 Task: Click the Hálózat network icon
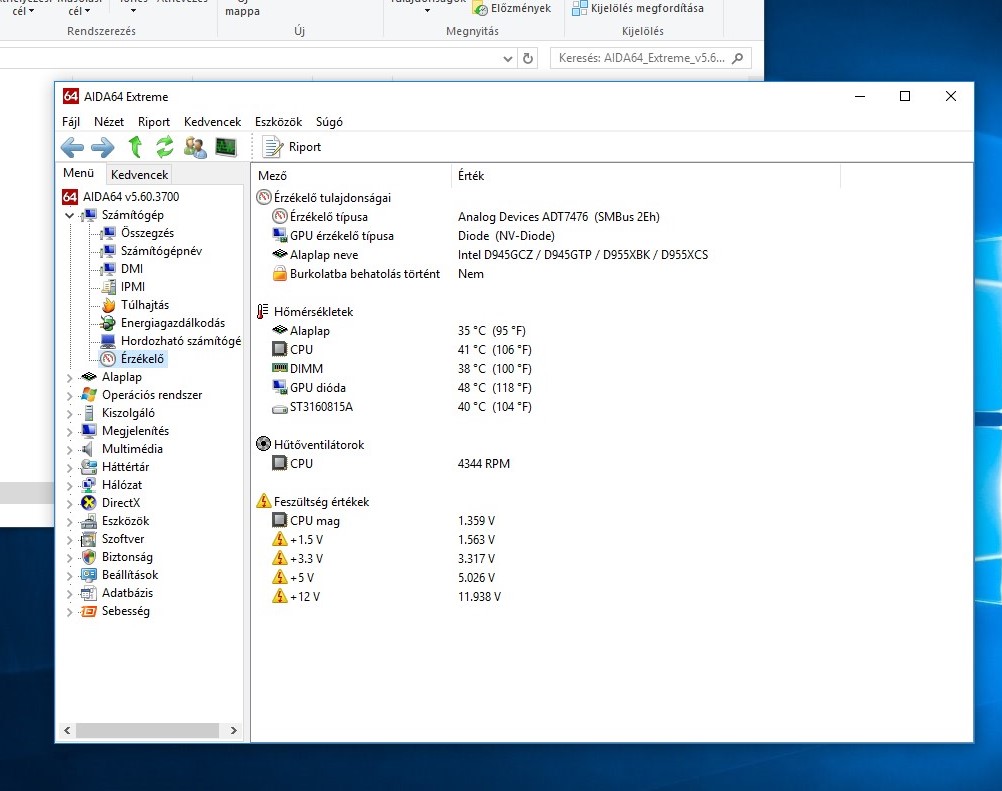point(89,484)
